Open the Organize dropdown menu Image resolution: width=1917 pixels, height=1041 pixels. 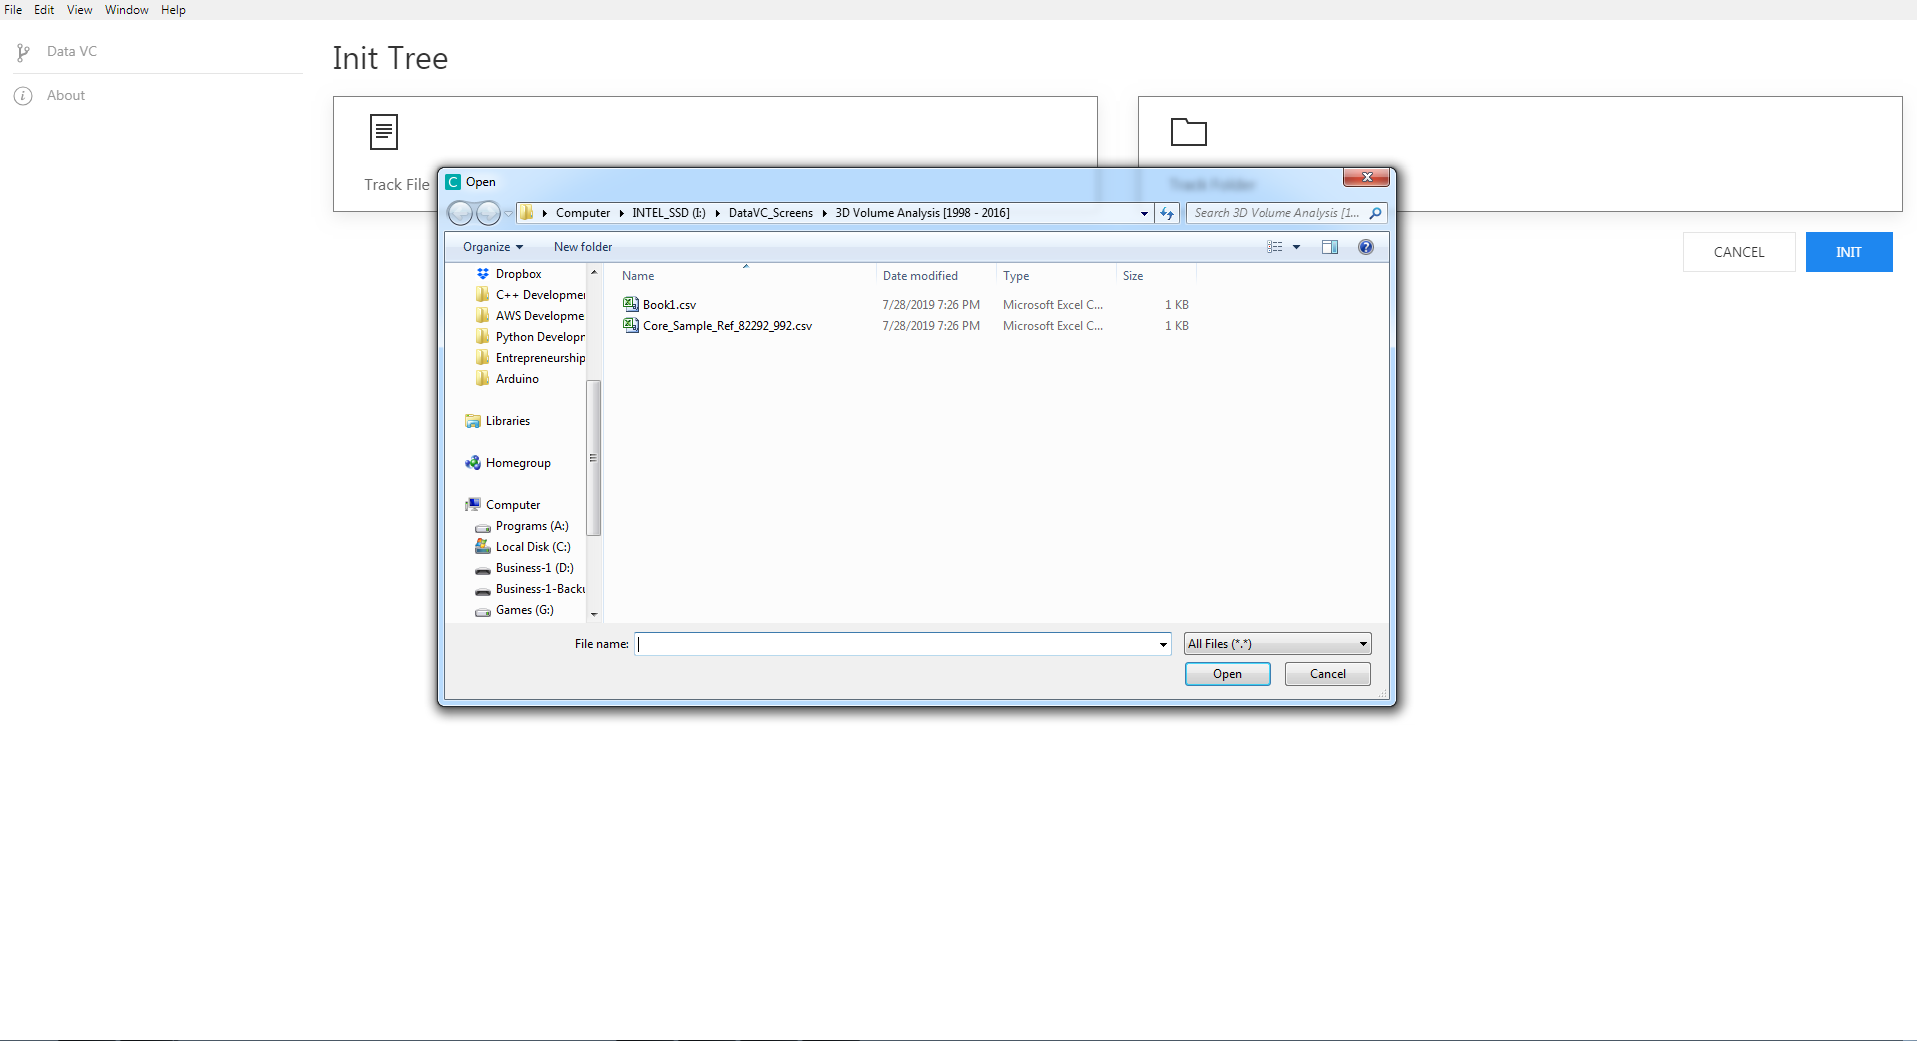[492, 247]
